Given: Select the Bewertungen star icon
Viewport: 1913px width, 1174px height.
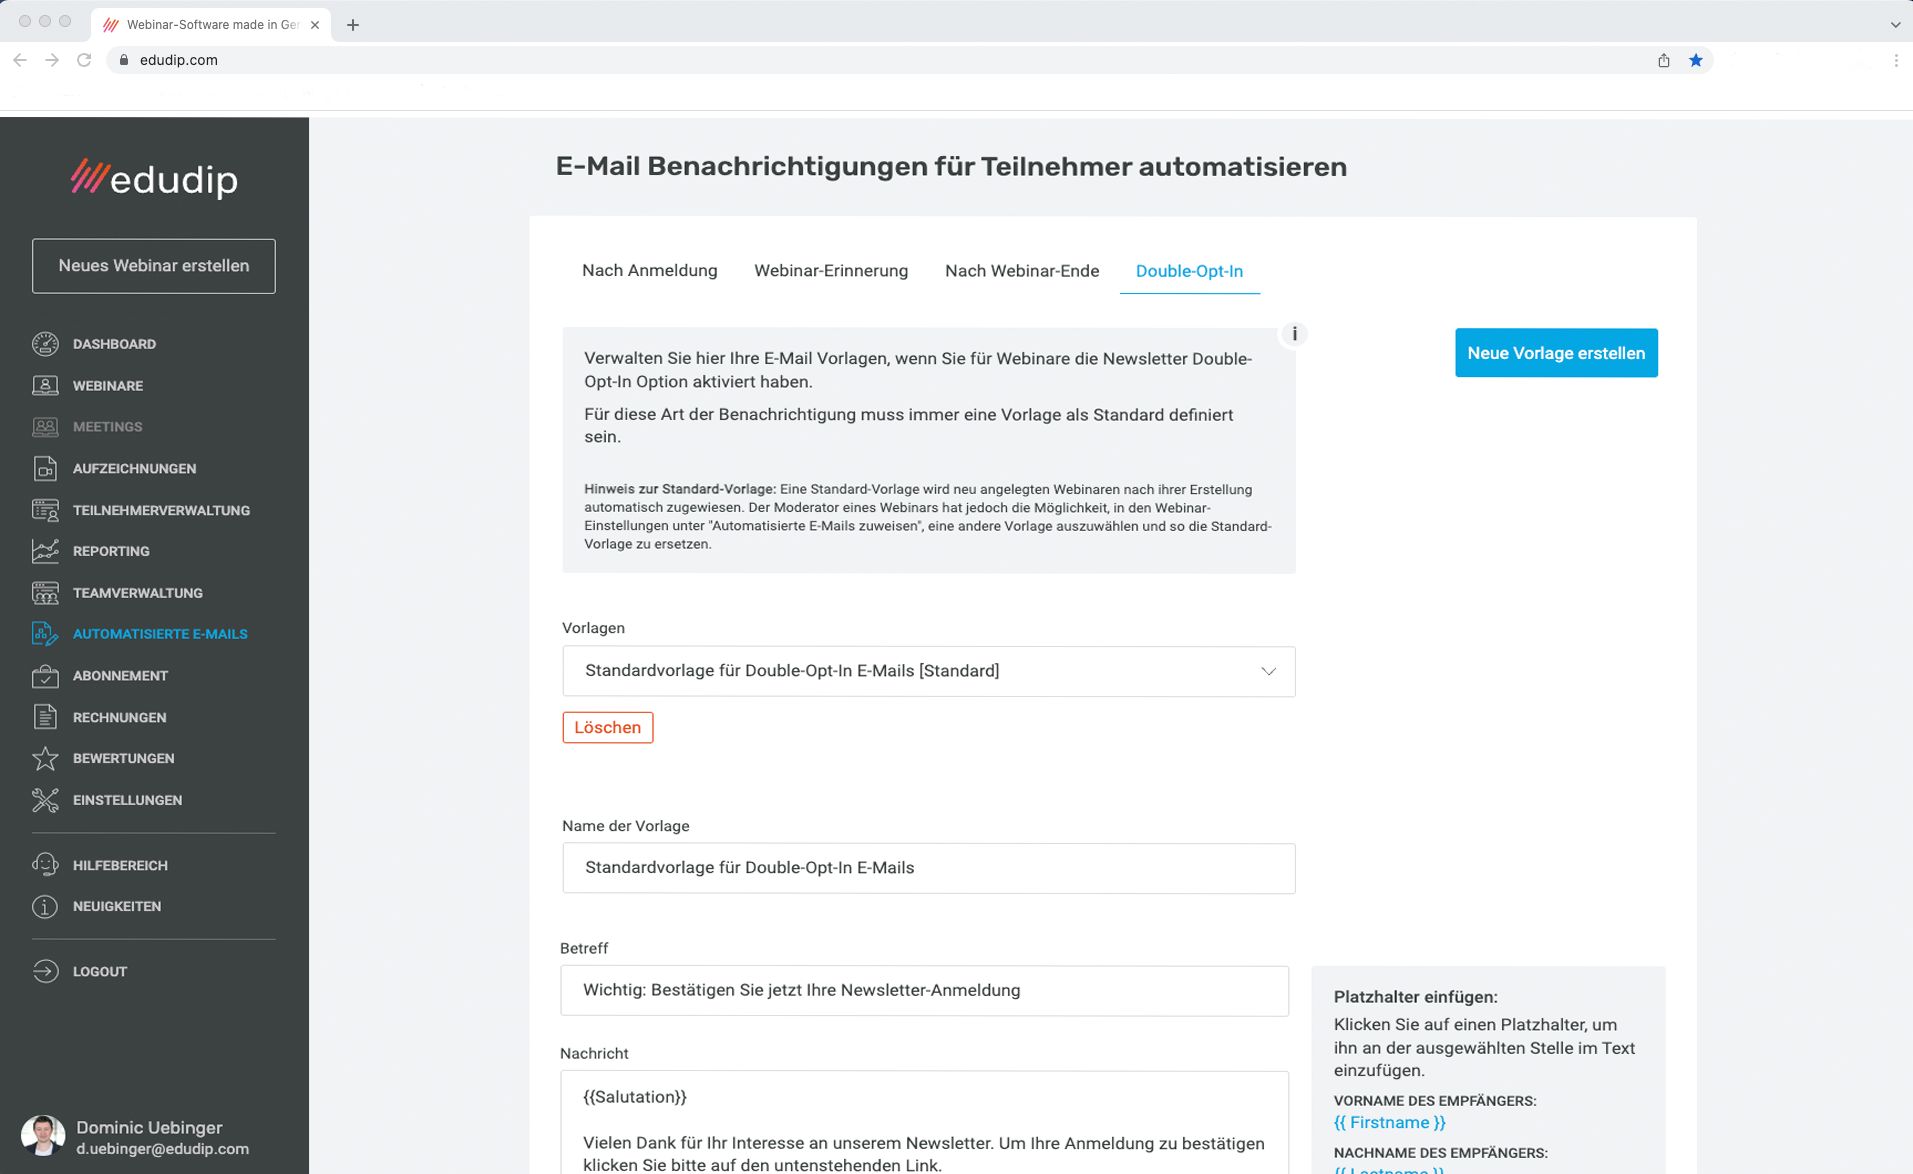Looking at the screenshot, I should pyautogui.click(x=45, y=759).
